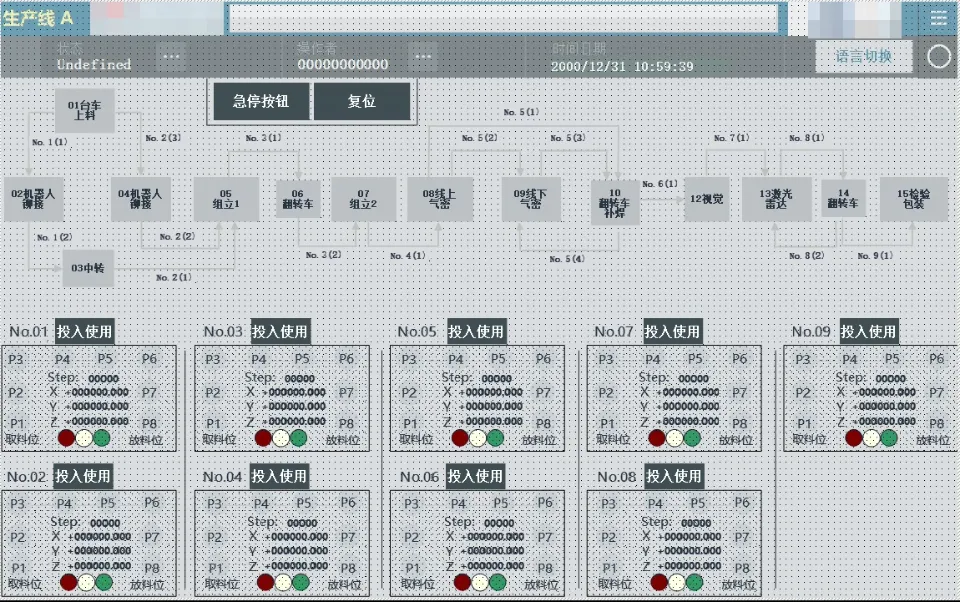This screenshot has height=602, width=960.
Task: Select the 08线上气密 station box
Action: [440, 199]
